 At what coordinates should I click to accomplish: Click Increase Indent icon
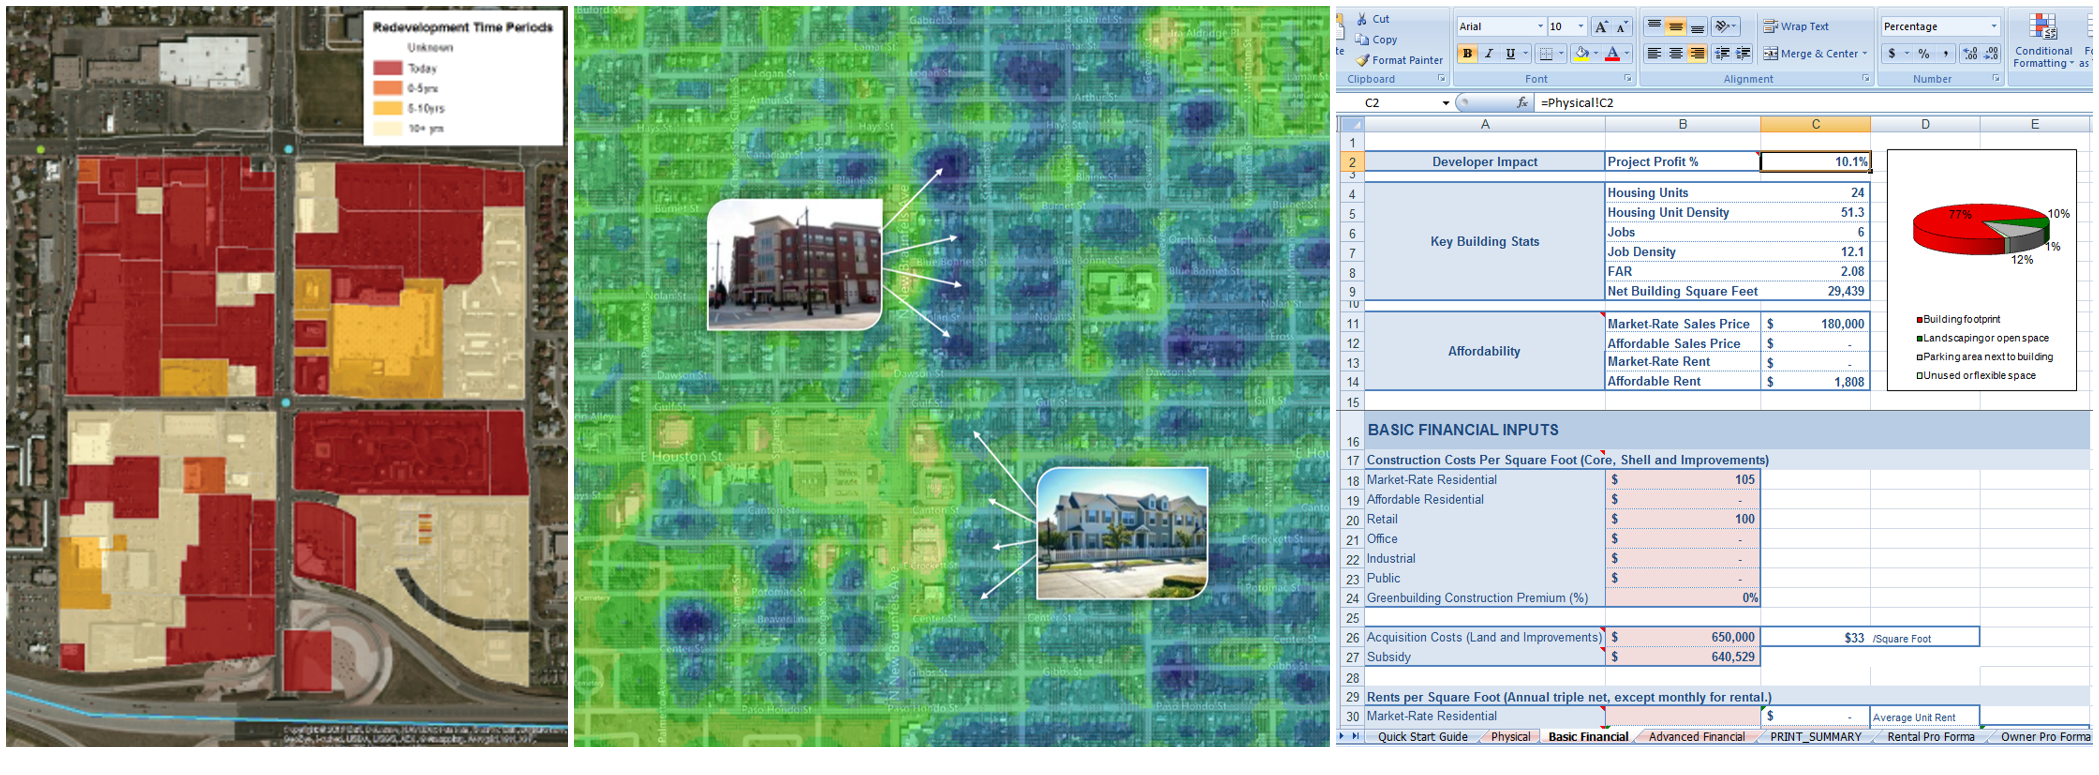[1743, 54]
